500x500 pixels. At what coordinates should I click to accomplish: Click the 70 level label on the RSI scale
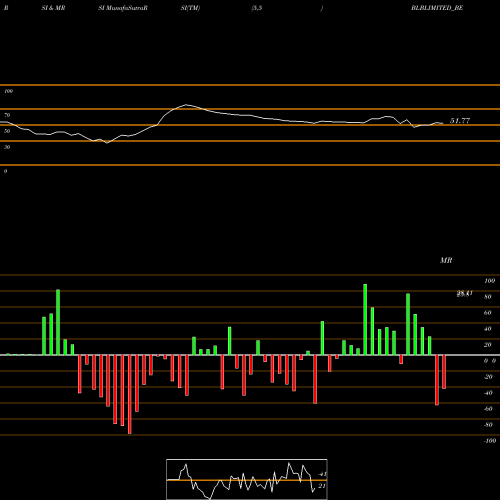(x=7, y=115)
